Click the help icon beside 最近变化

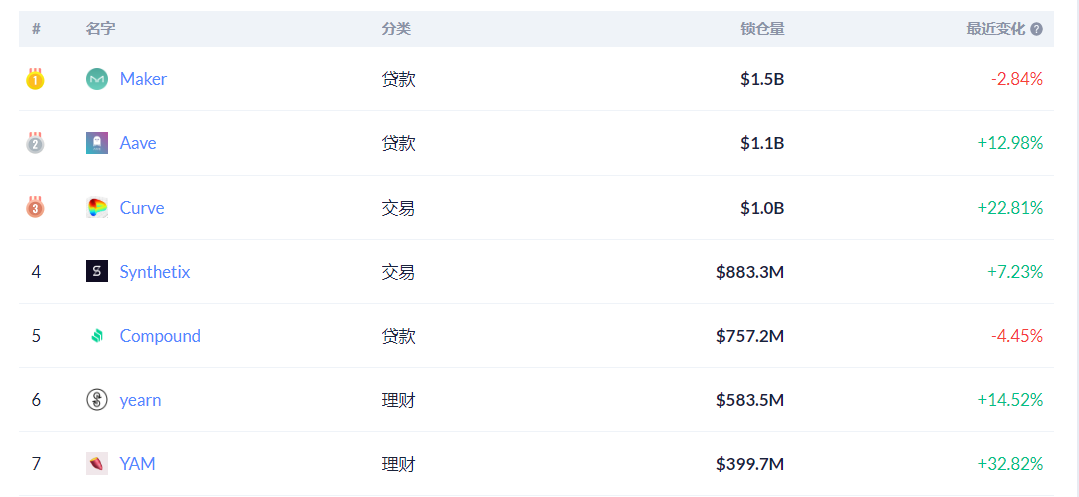(1036, 29)
